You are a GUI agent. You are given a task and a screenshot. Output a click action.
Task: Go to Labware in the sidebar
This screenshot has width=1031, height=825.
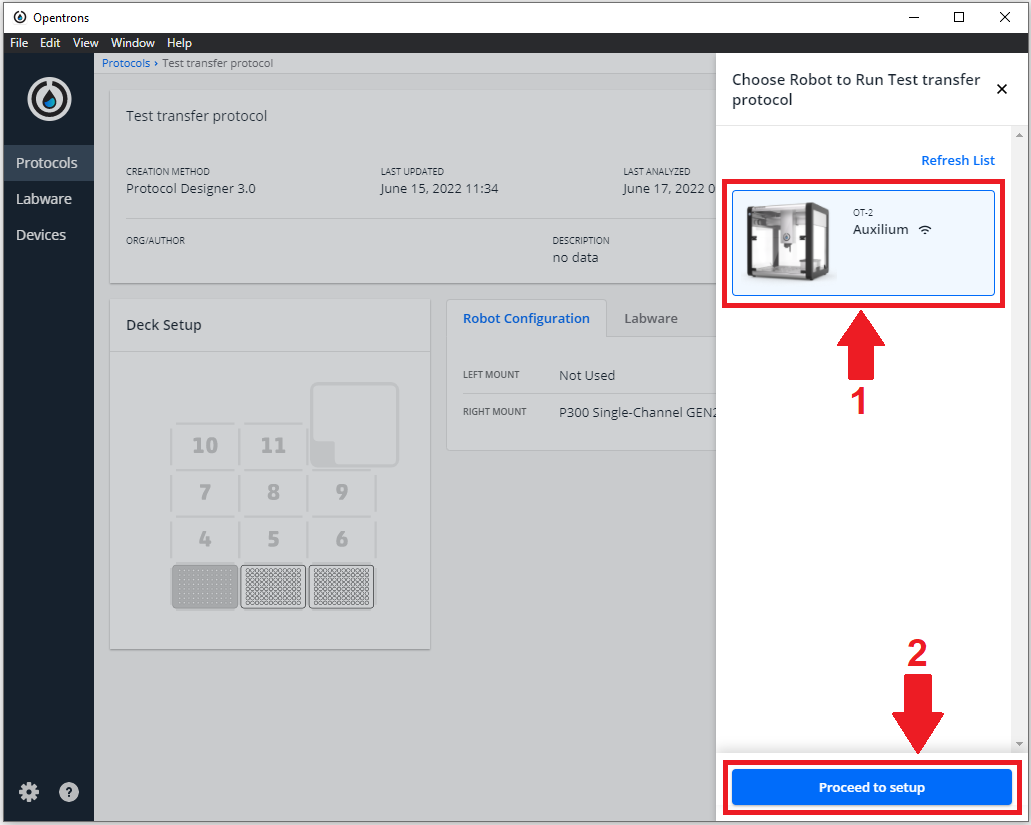[49, 199]
